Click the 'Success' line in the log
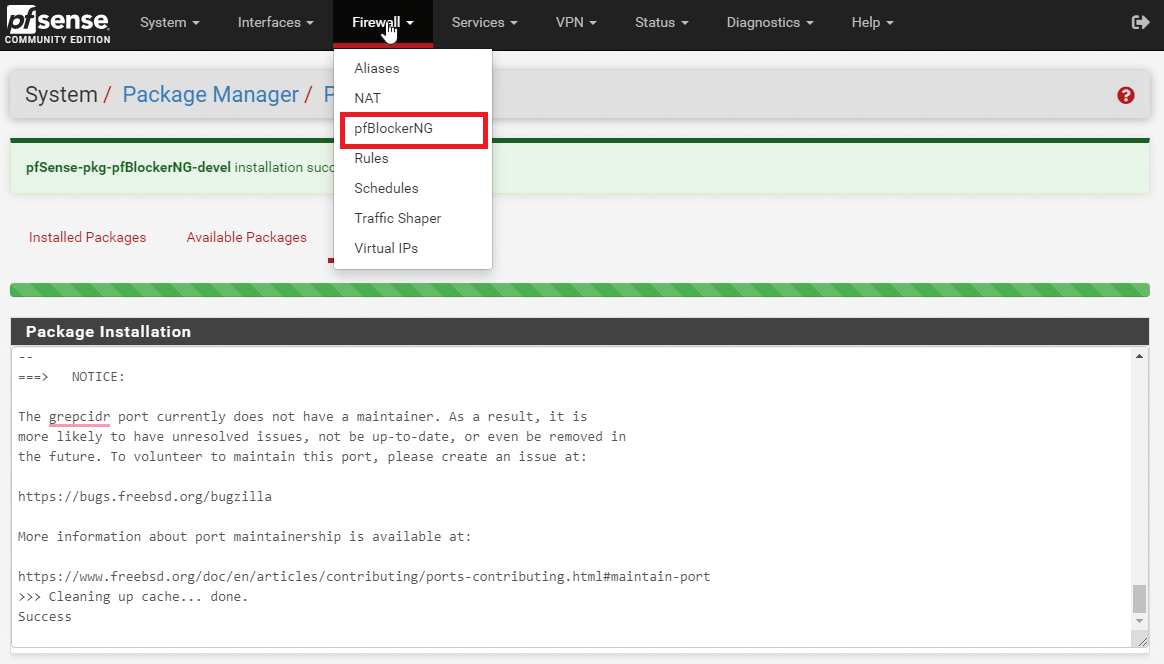Screen dimensions: 1164x664 click(45, 616)
